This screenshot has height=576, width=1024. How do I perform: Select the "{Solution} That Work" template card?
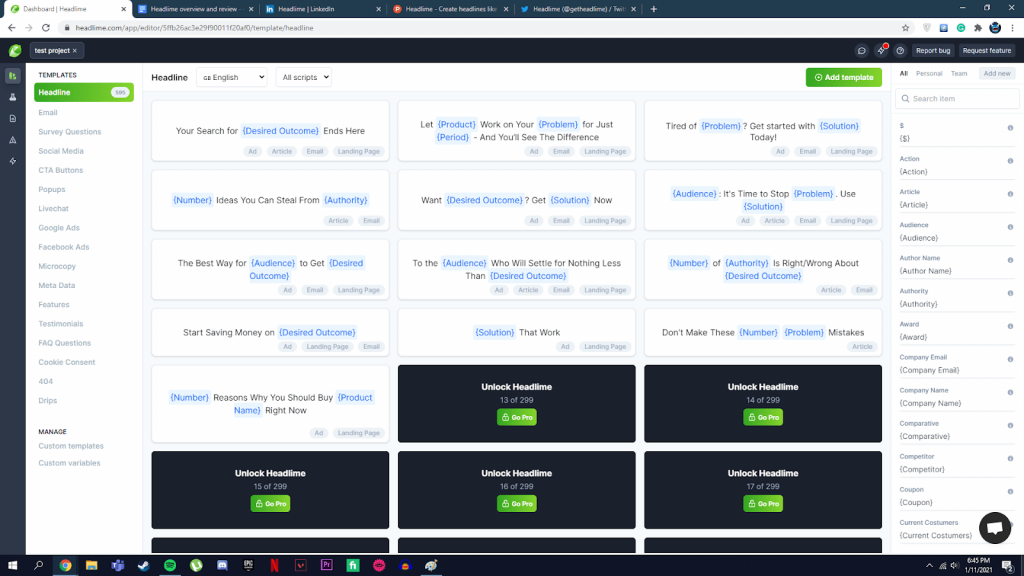click(x=517, y=332)
